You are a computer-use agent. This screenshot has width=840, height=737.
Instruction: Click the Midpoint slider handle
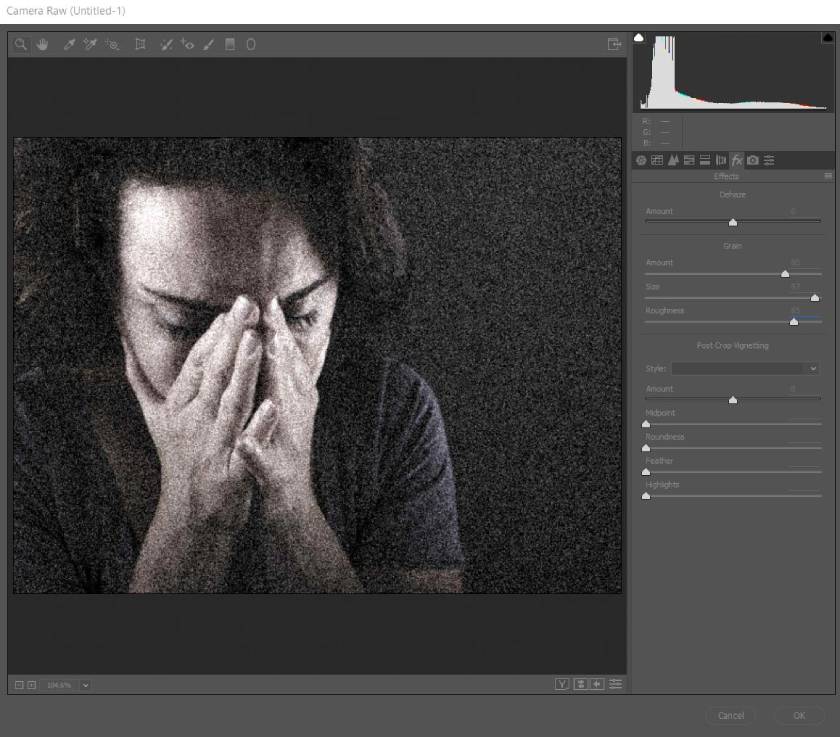(646, 424)
